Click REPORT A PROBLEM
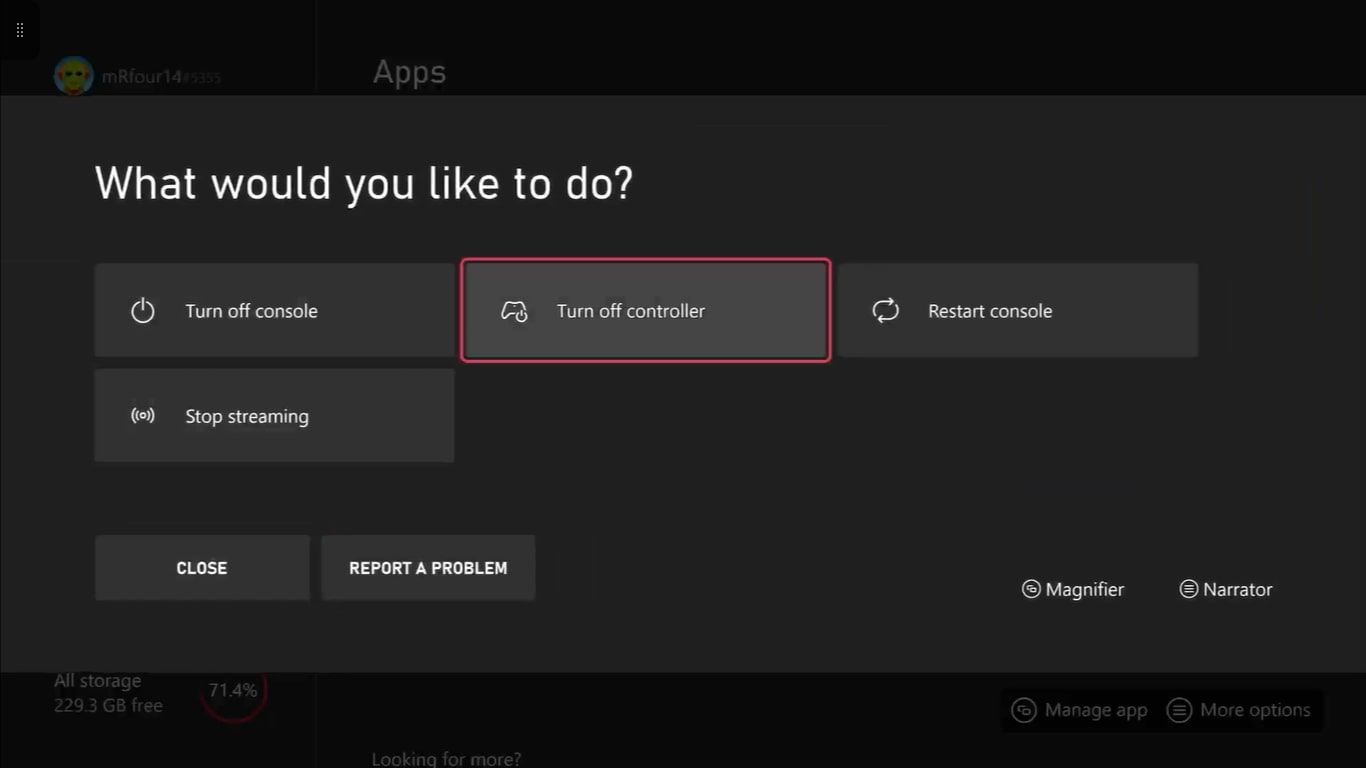 click(428, 567)
